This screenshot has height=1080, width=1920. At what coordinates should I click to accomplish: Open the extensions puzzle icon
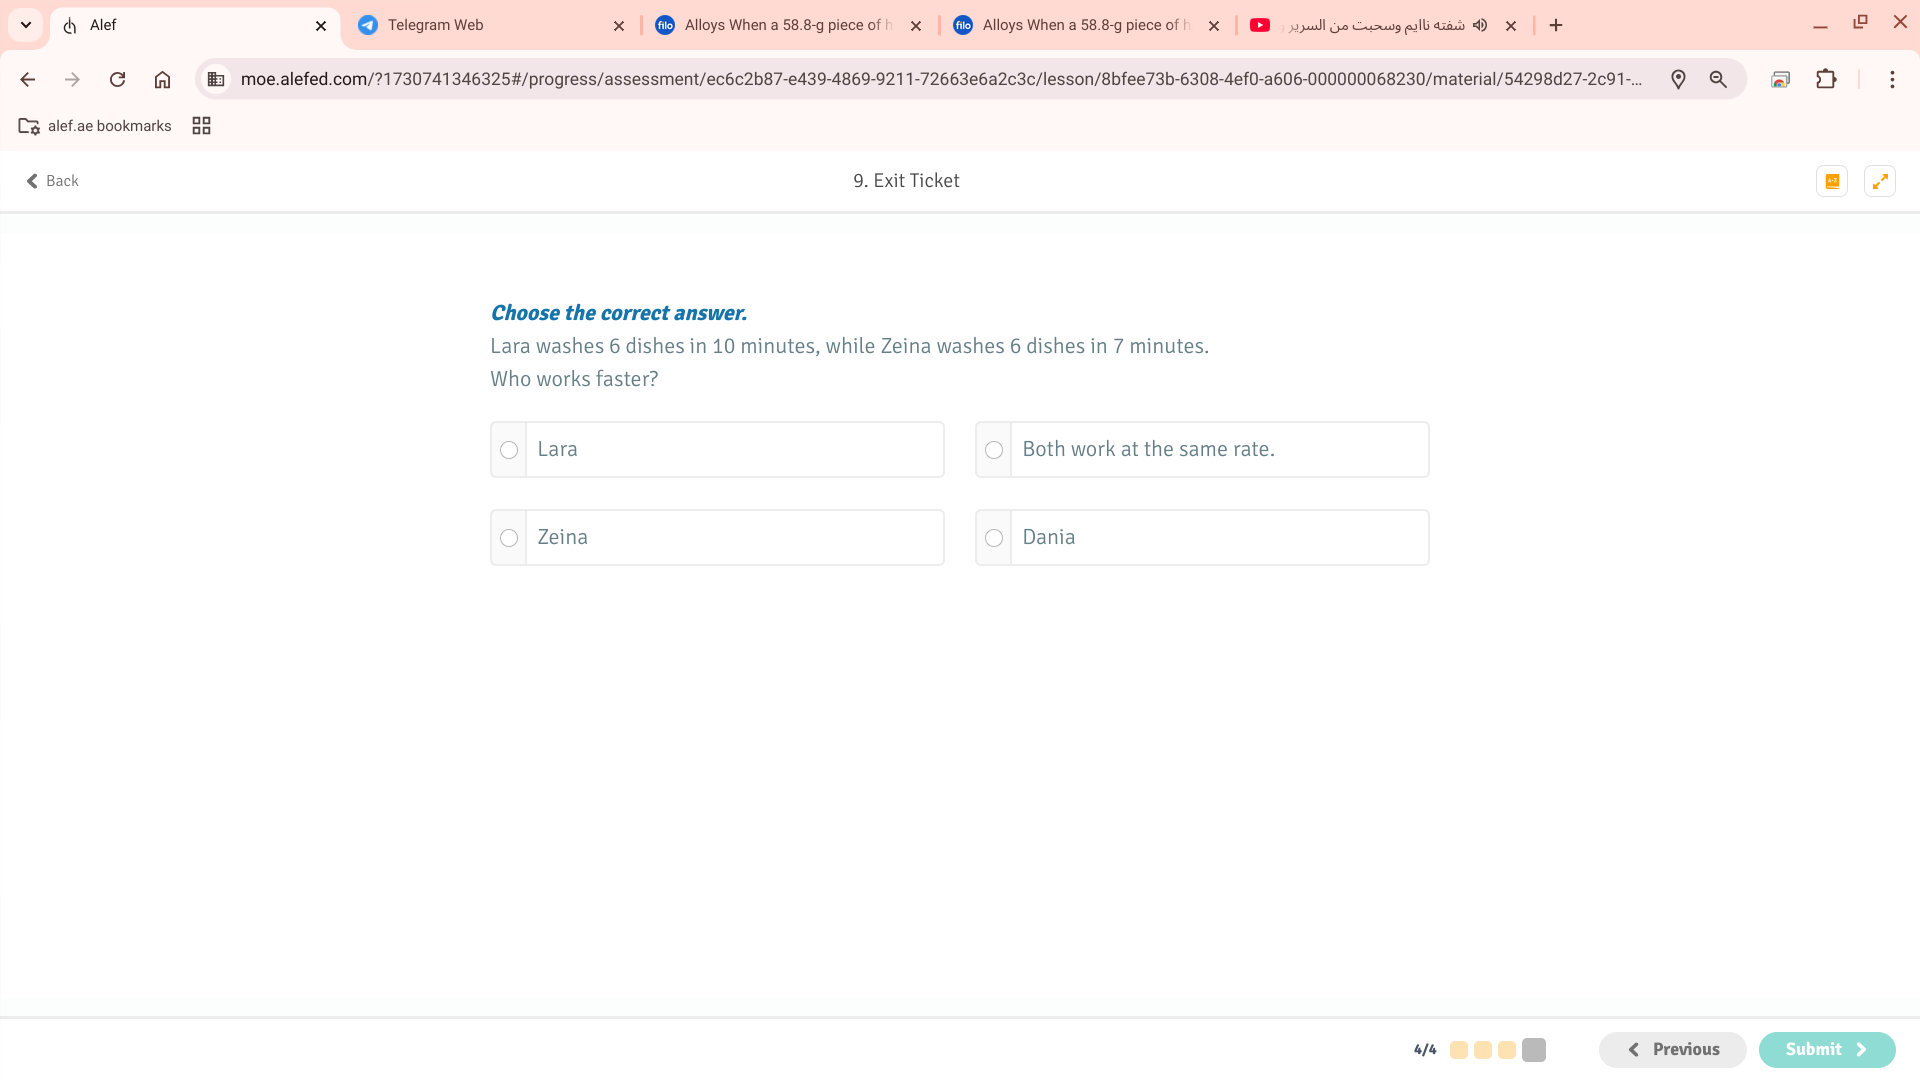click(x=1826, y=79)
